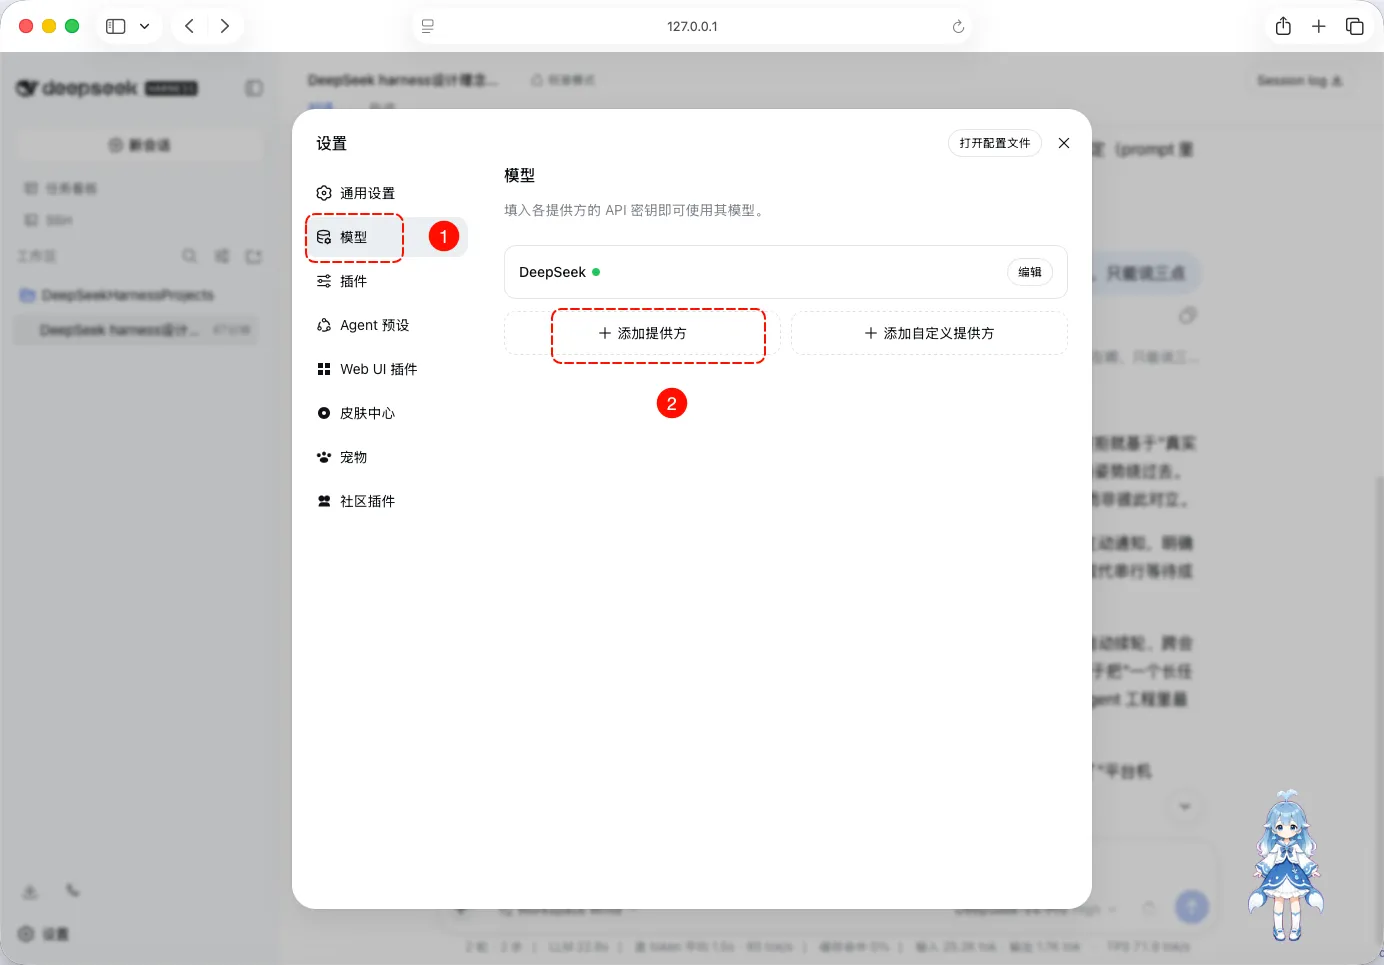Viewport: 1384px width, 965px height.
Task: Toggle the Safari sidebar
Action: pyautogui.click(x=116, y=26)
